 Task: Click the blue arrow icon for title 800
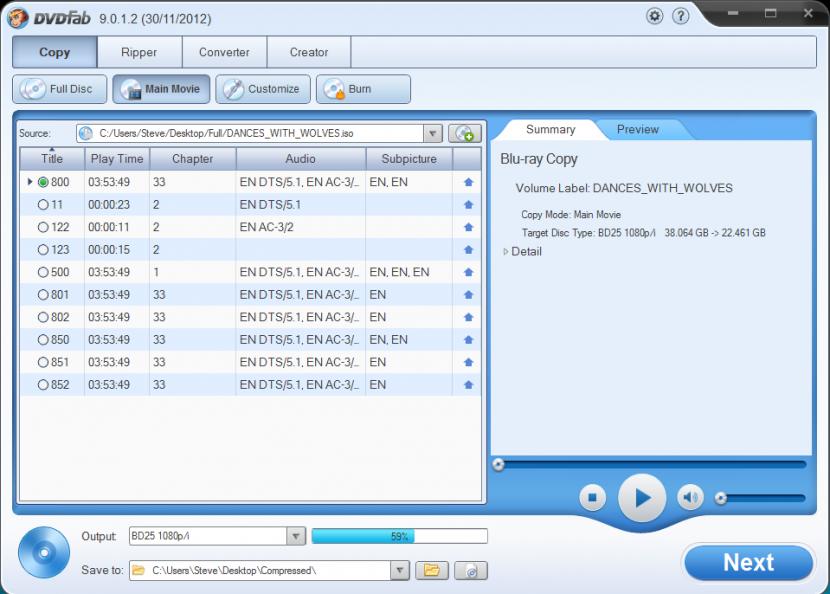(x=468, y=183)
